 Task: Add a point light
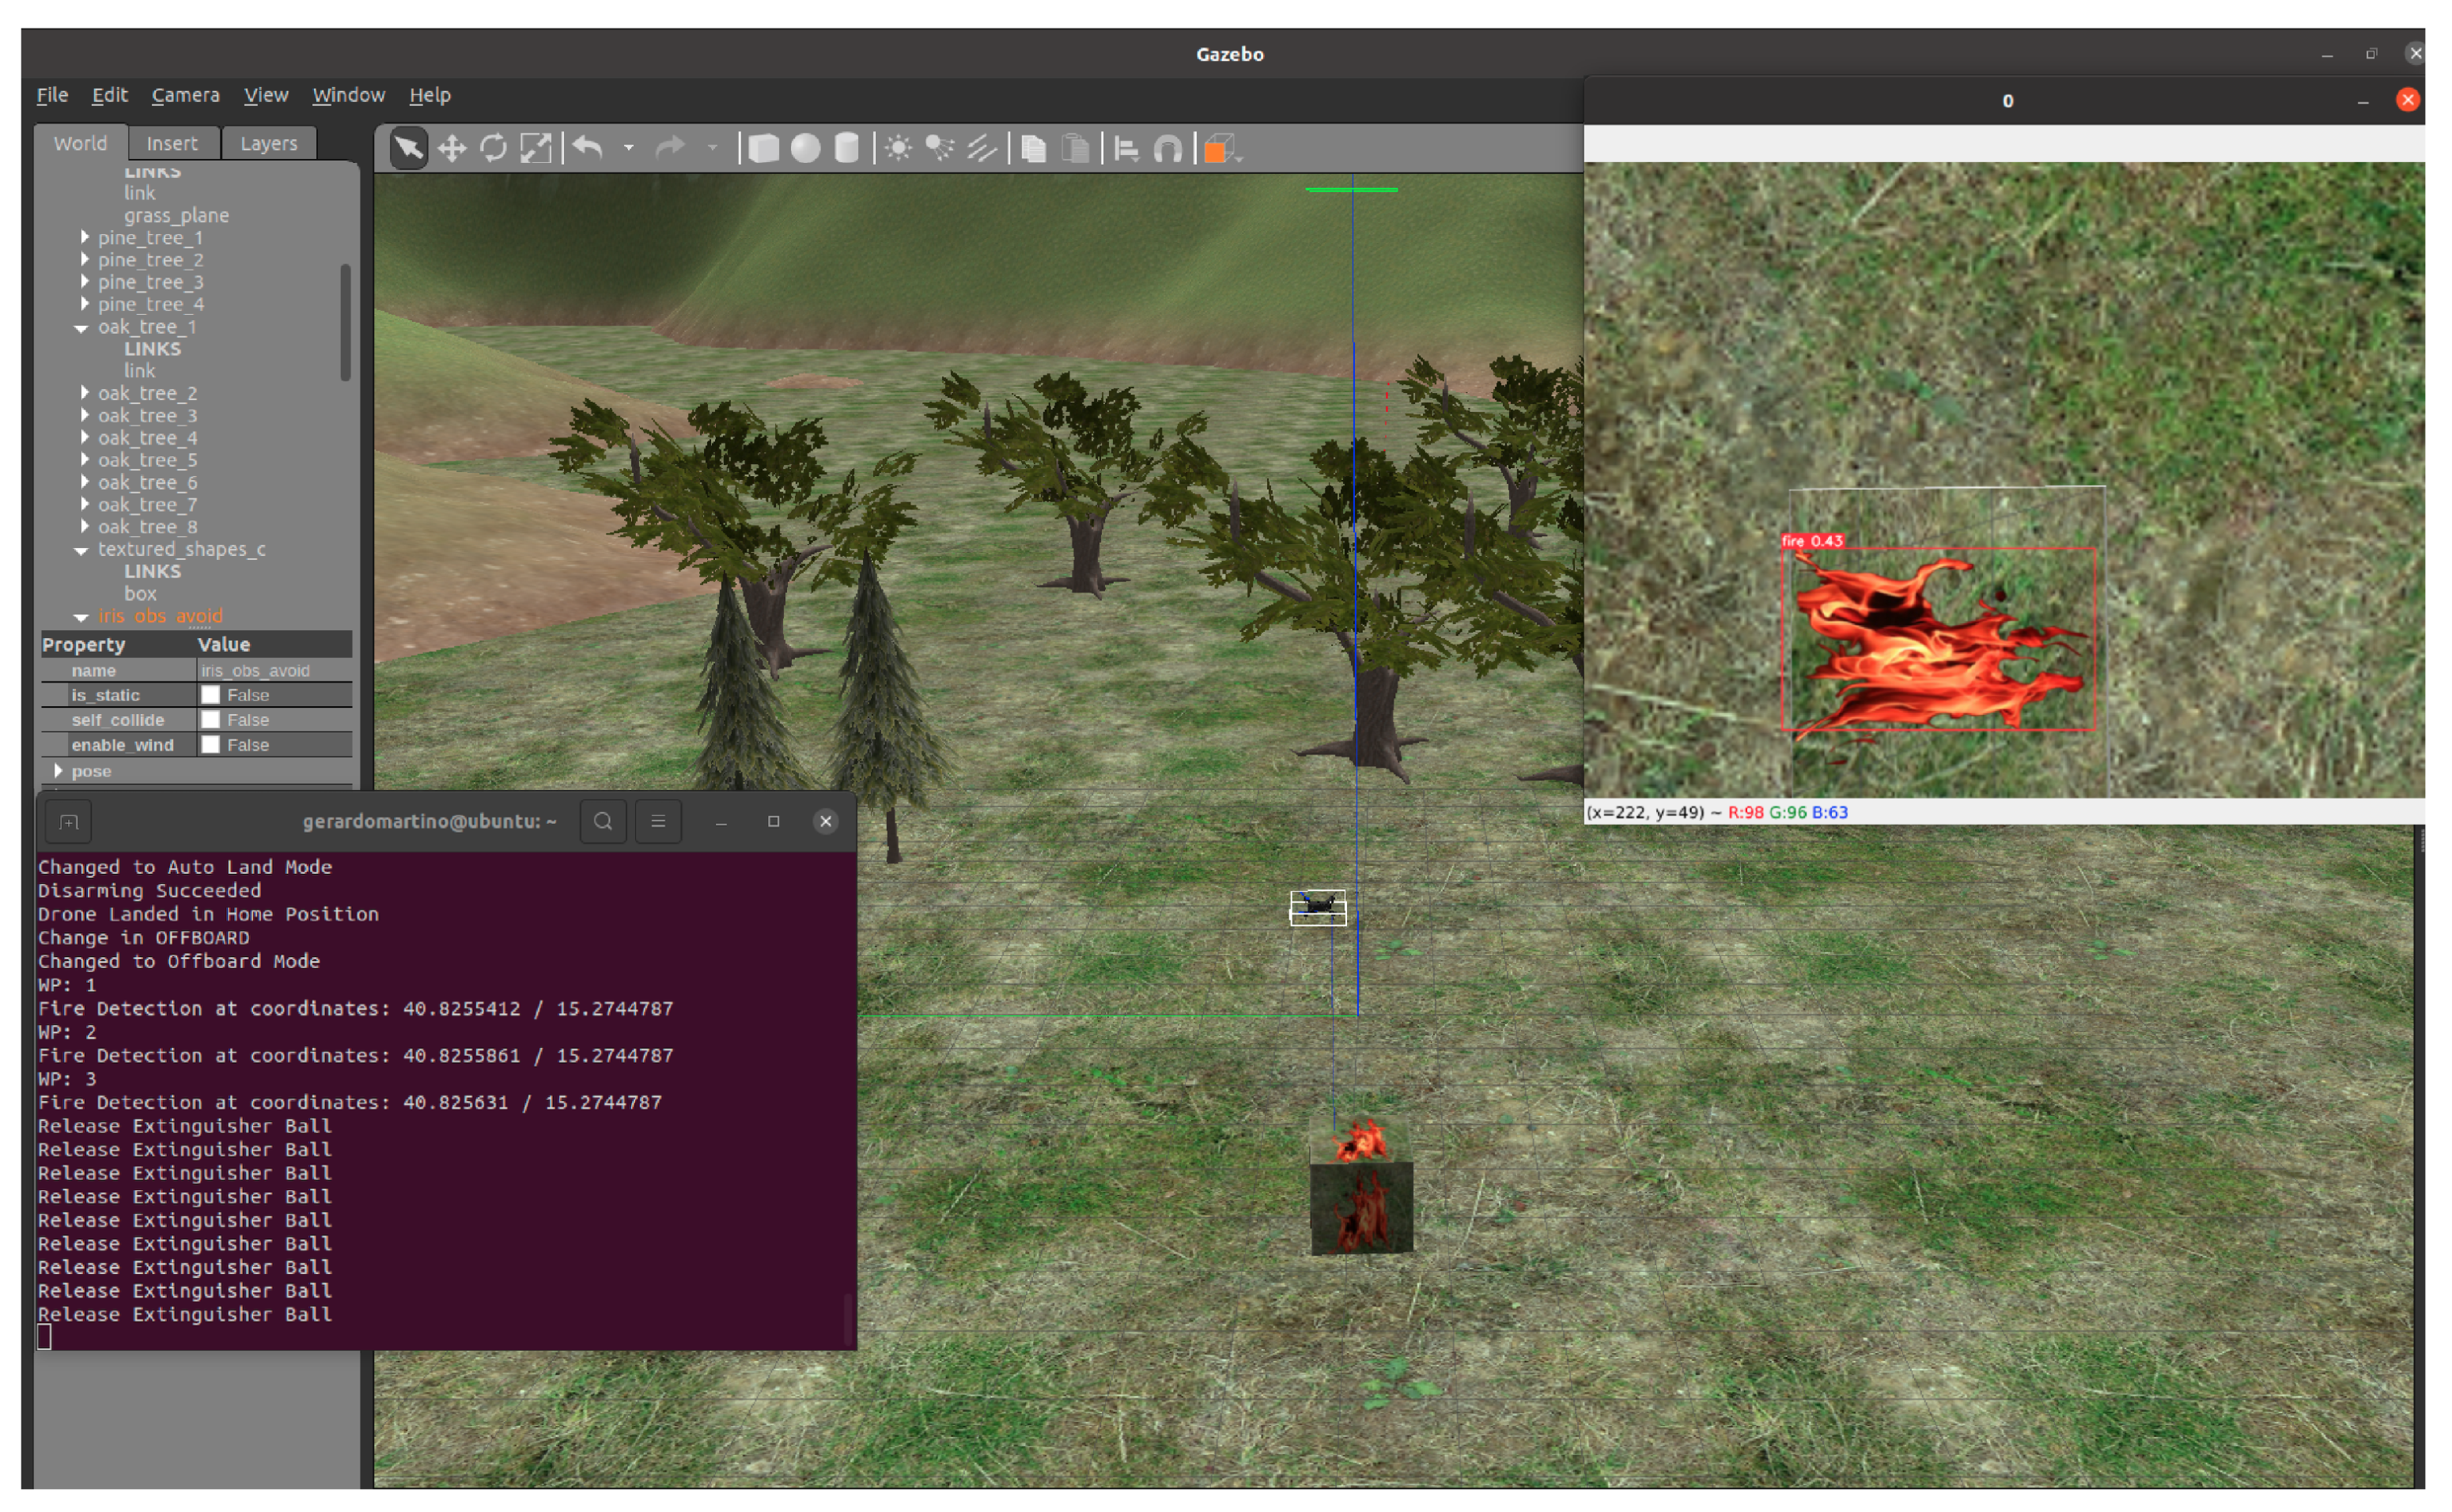tap(898, 149)
